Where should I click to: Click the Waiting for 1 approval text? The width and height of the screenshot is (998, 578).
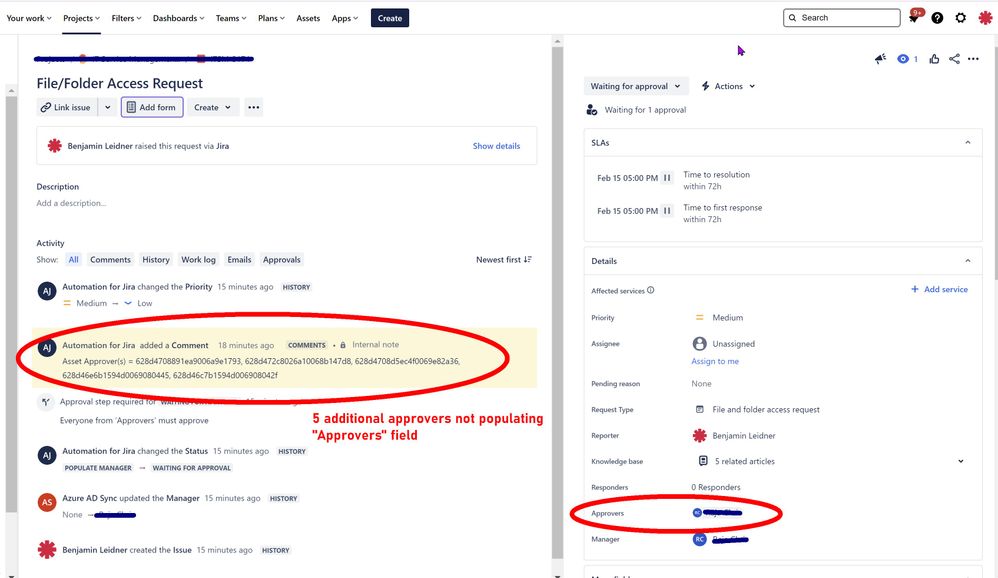pos(645,109)
